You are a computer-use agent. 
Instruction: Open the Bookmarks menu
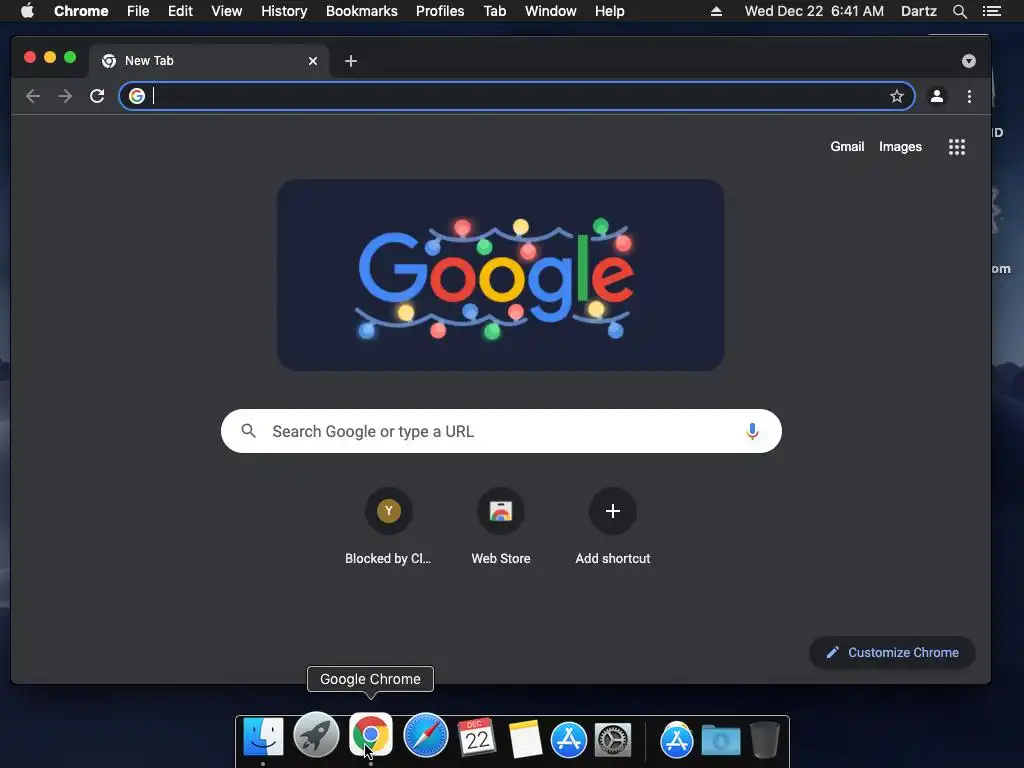362,11
